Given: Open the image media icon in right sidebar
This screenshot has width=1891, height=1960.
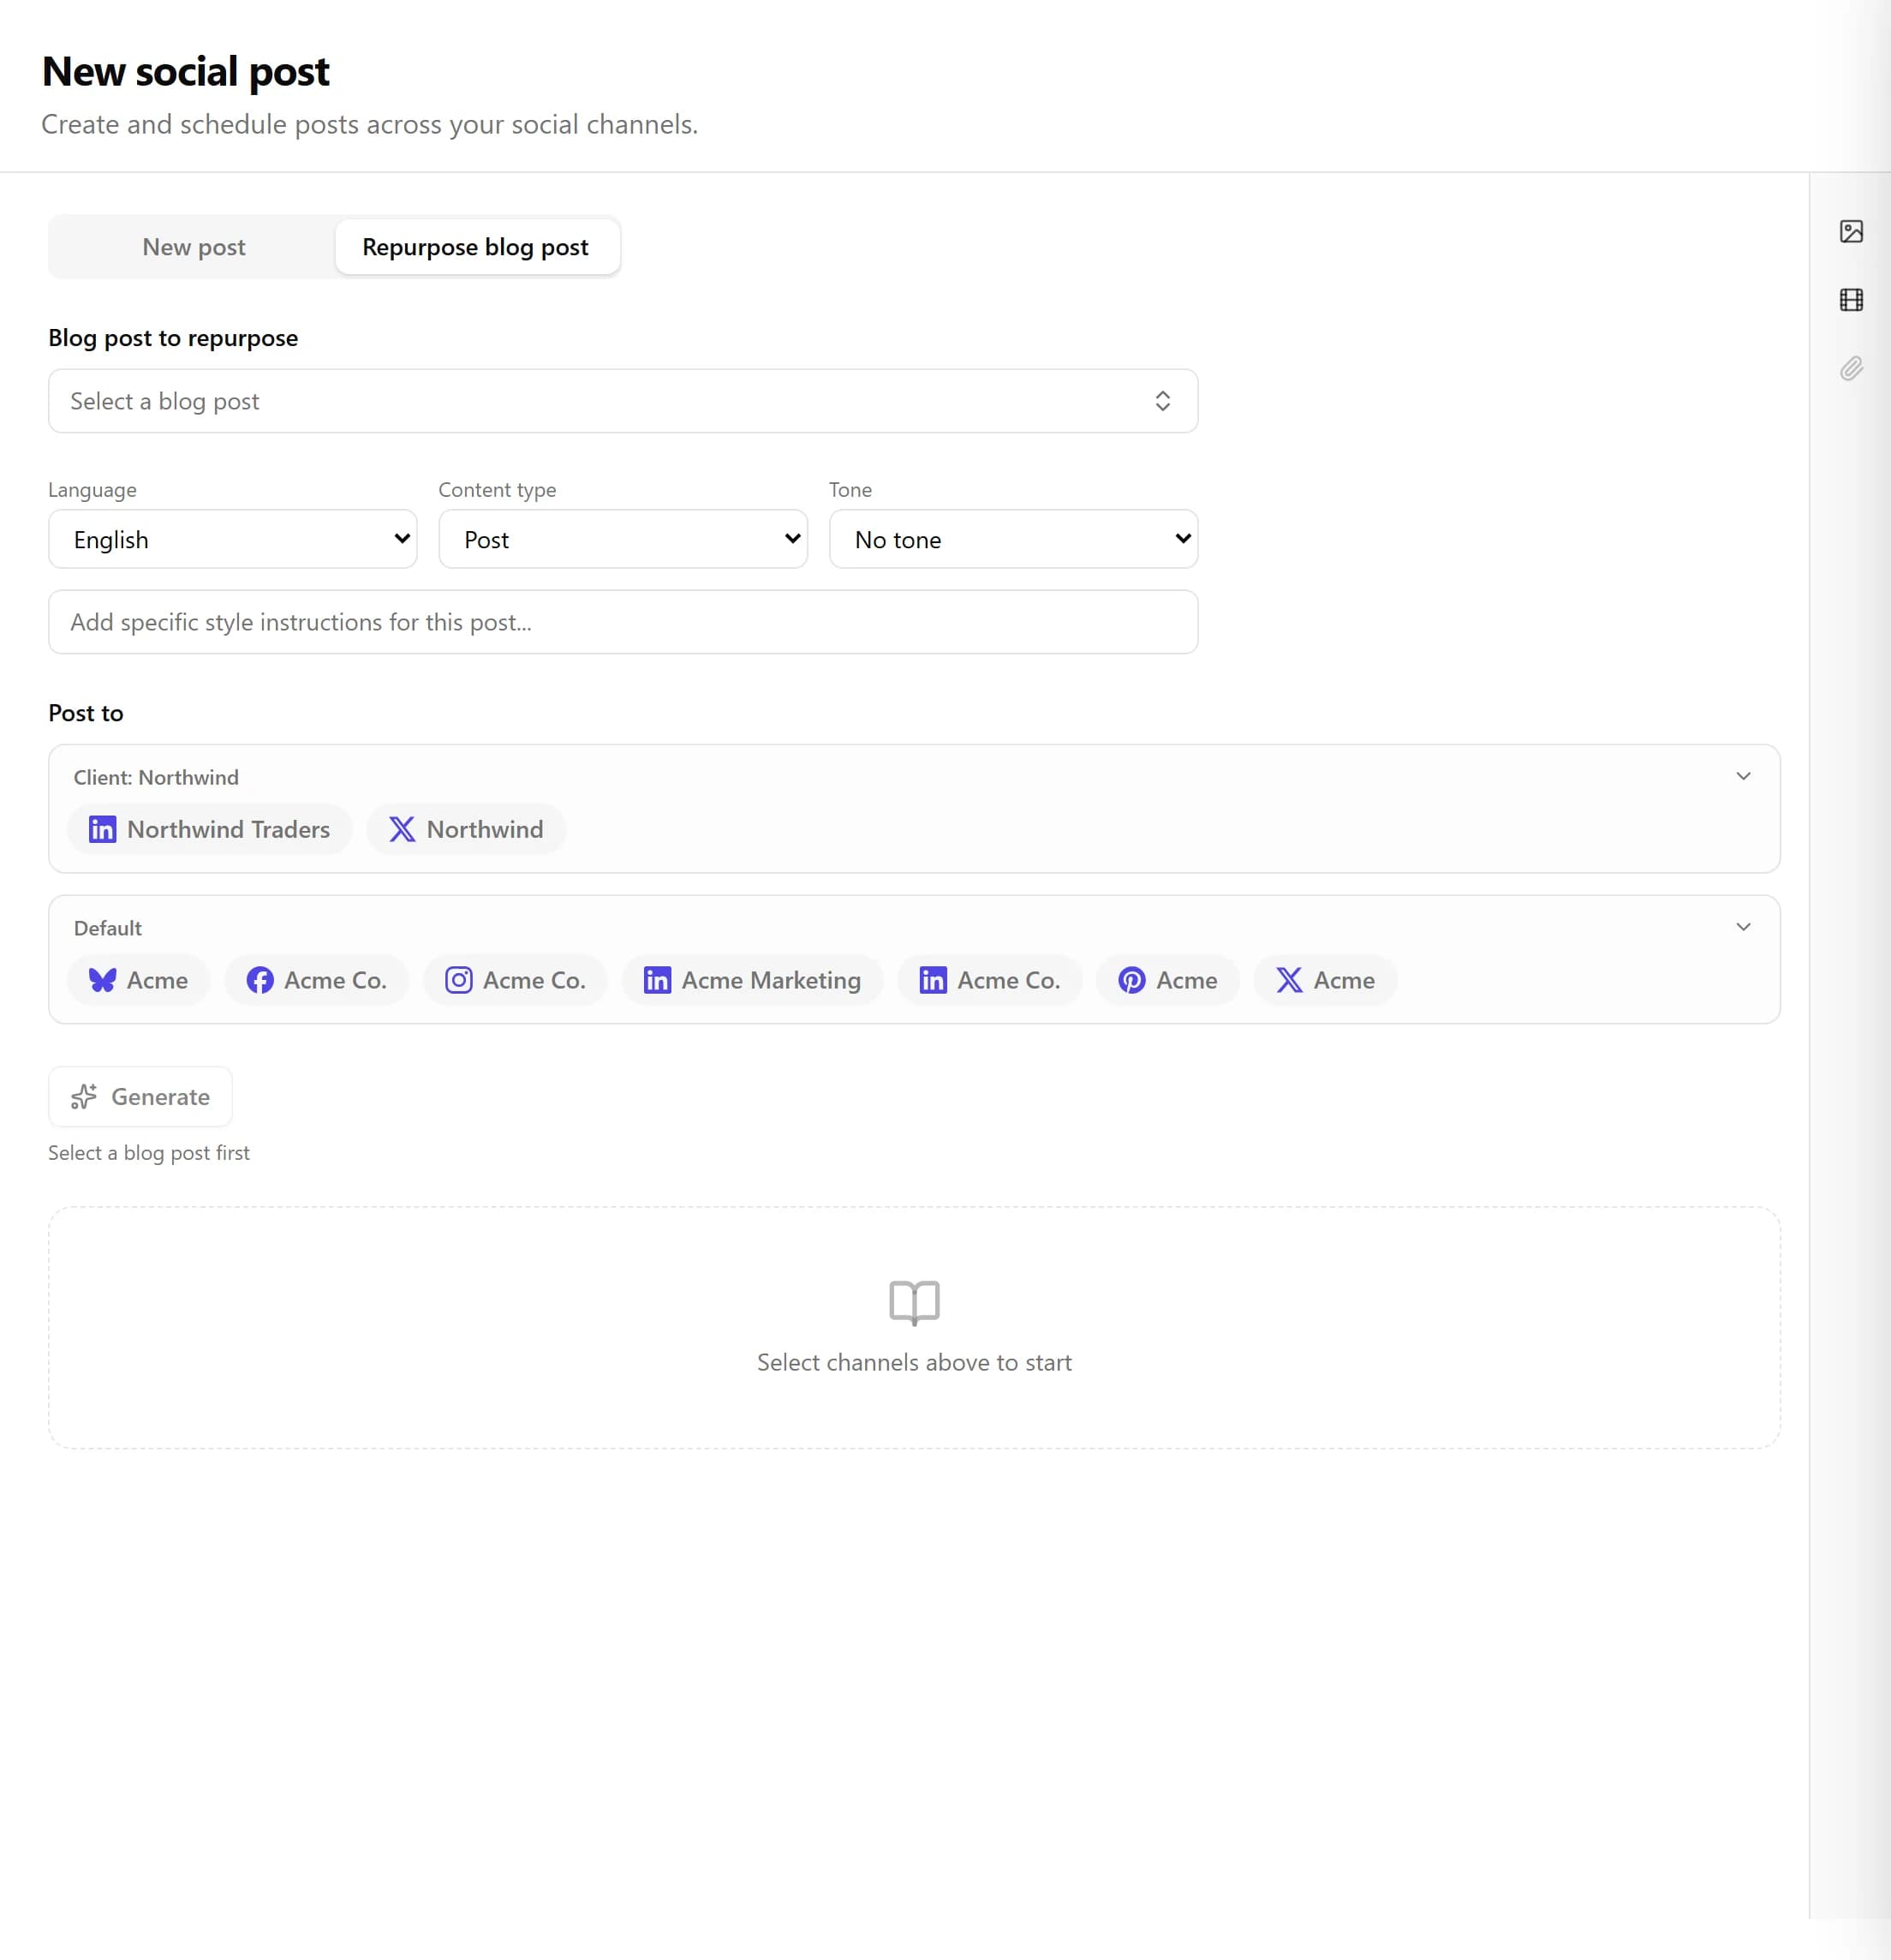Looking at the screenshot, I should 1851,232.
